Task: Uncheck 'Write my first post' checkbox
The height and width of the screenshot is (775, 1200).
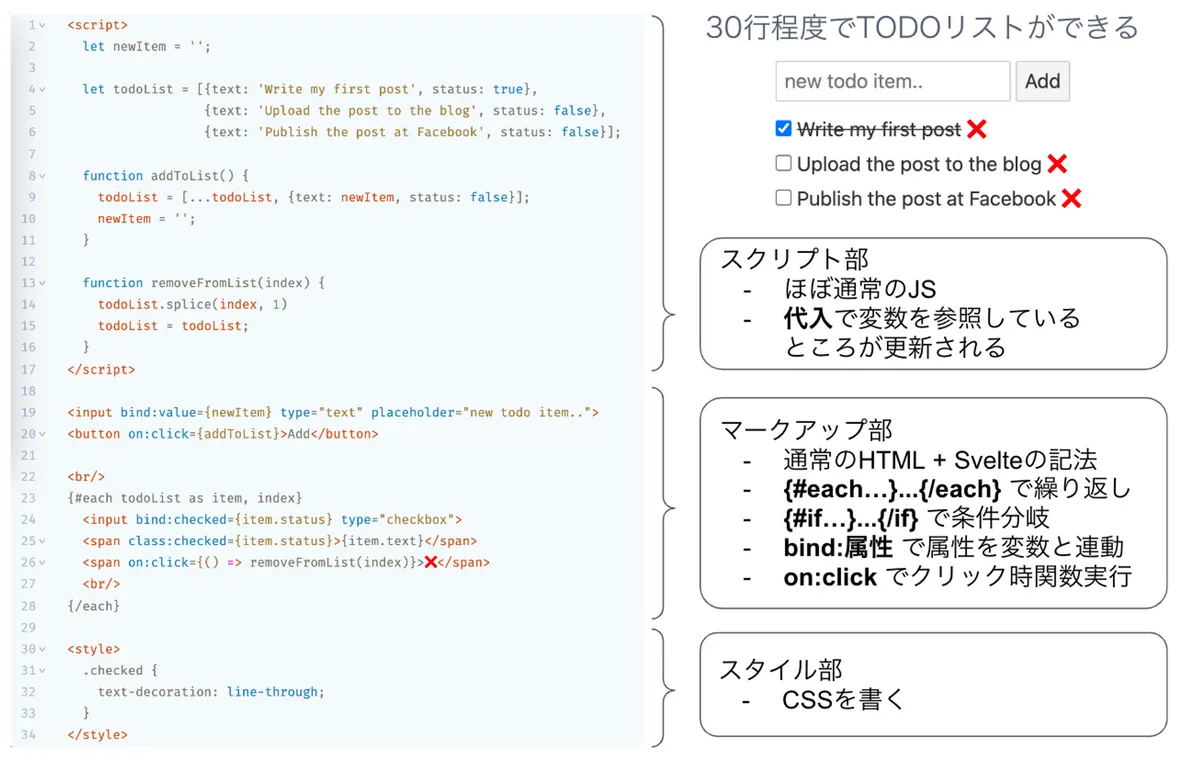Action: pos(783,129)
